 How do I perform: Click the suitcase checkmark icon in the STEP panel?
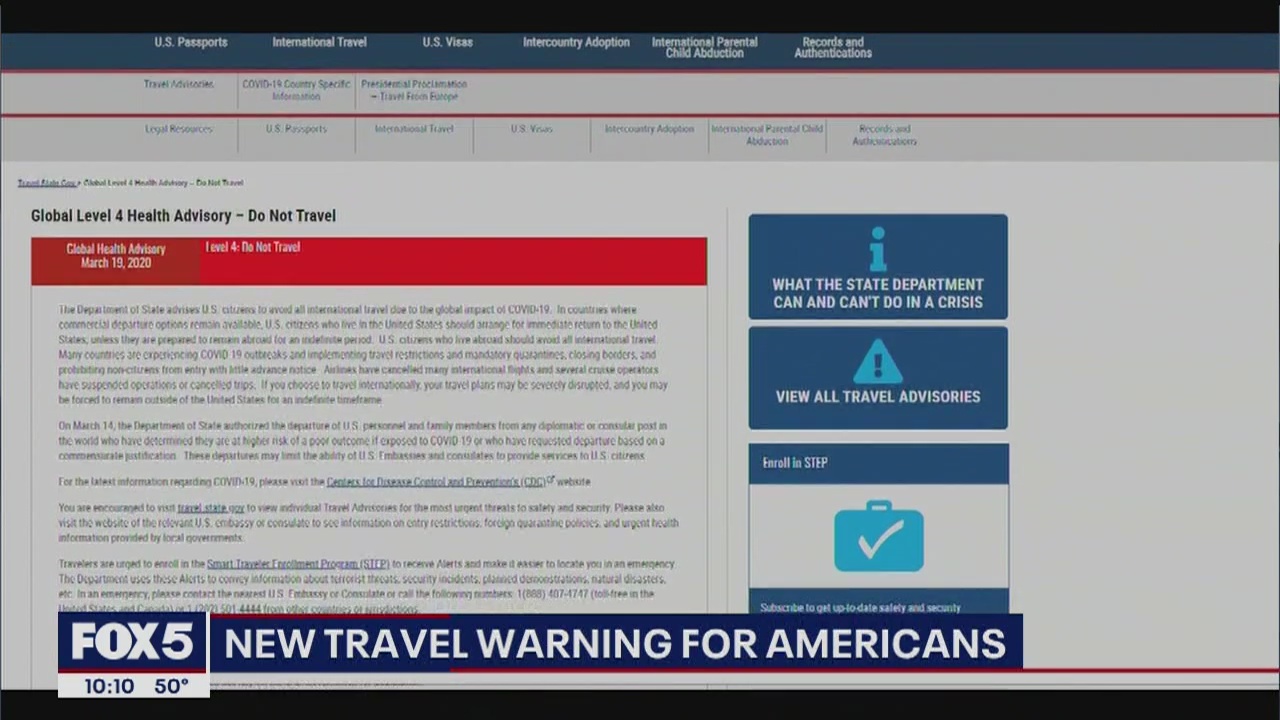tap(877, 537)
